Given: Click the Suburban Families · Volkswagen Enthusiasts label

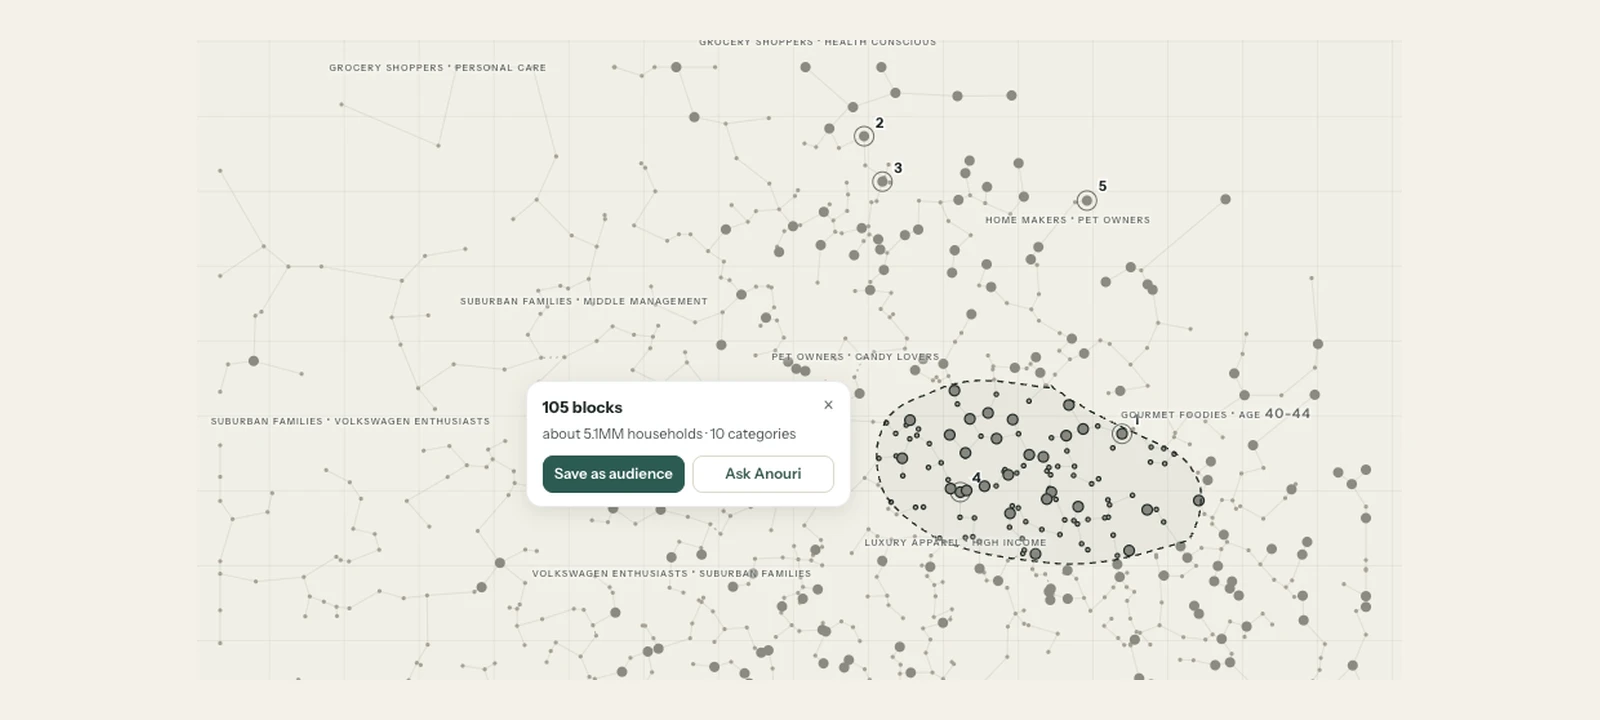Looking at the screenshot, I should (x=350, y=422).
